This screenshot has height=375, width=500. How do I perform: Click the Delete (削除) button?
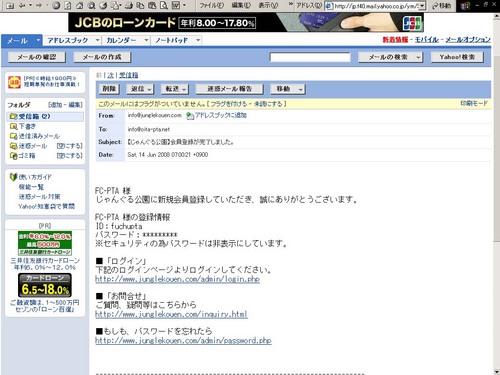pos(109,89)
